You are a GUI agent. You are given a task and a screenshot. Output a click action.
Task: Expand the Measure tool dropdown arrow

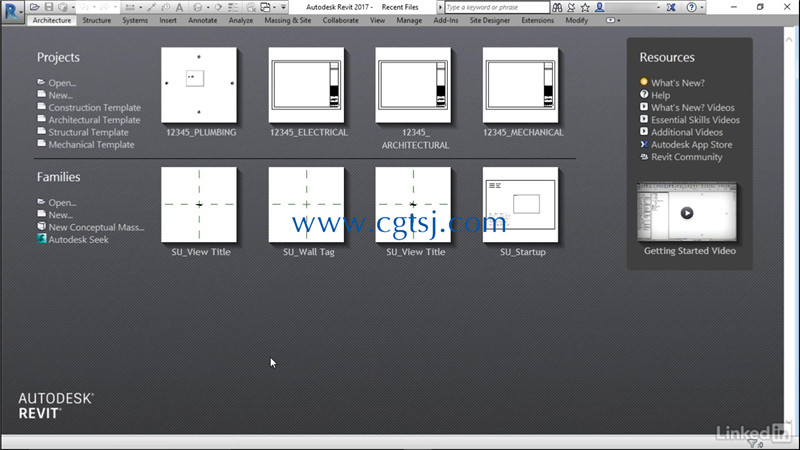pos(140,7)
